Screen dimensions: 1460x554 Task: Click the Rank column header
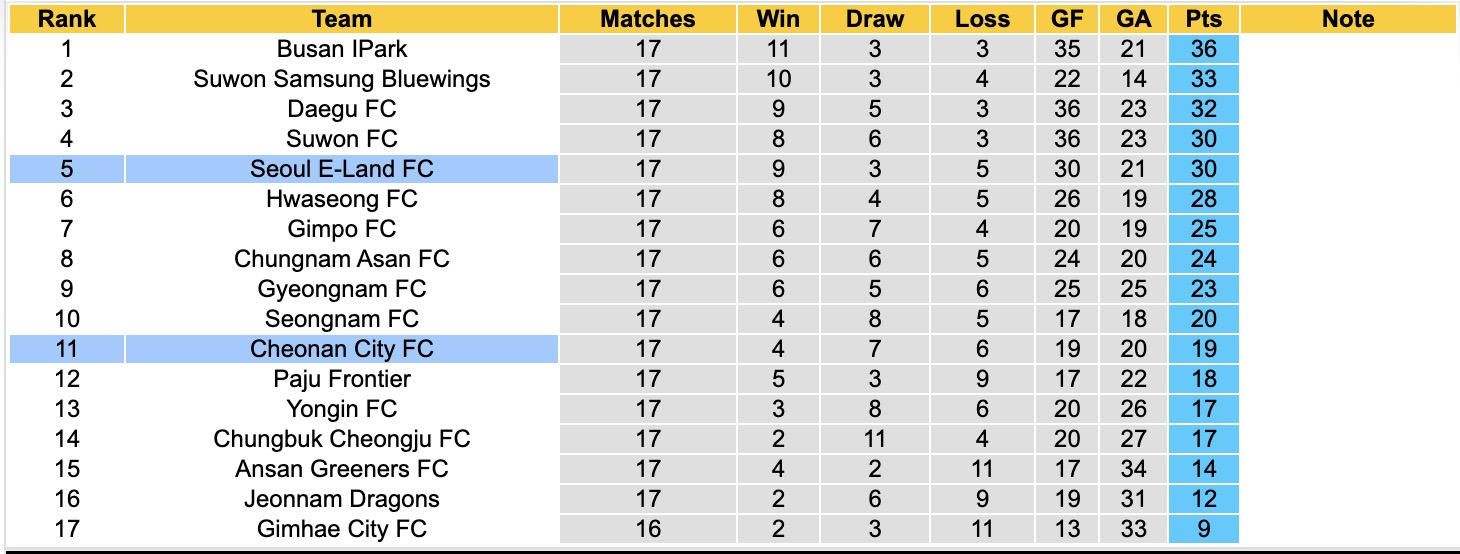click(67, 19)
